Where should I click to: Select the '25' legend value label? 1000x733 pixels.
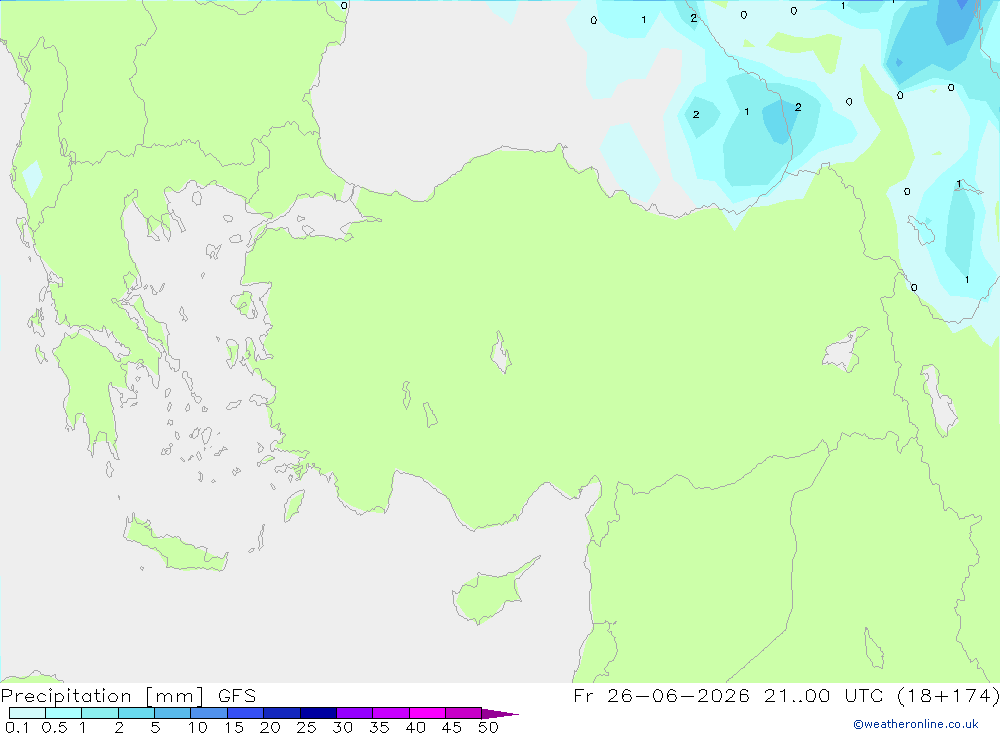(306, 727)
